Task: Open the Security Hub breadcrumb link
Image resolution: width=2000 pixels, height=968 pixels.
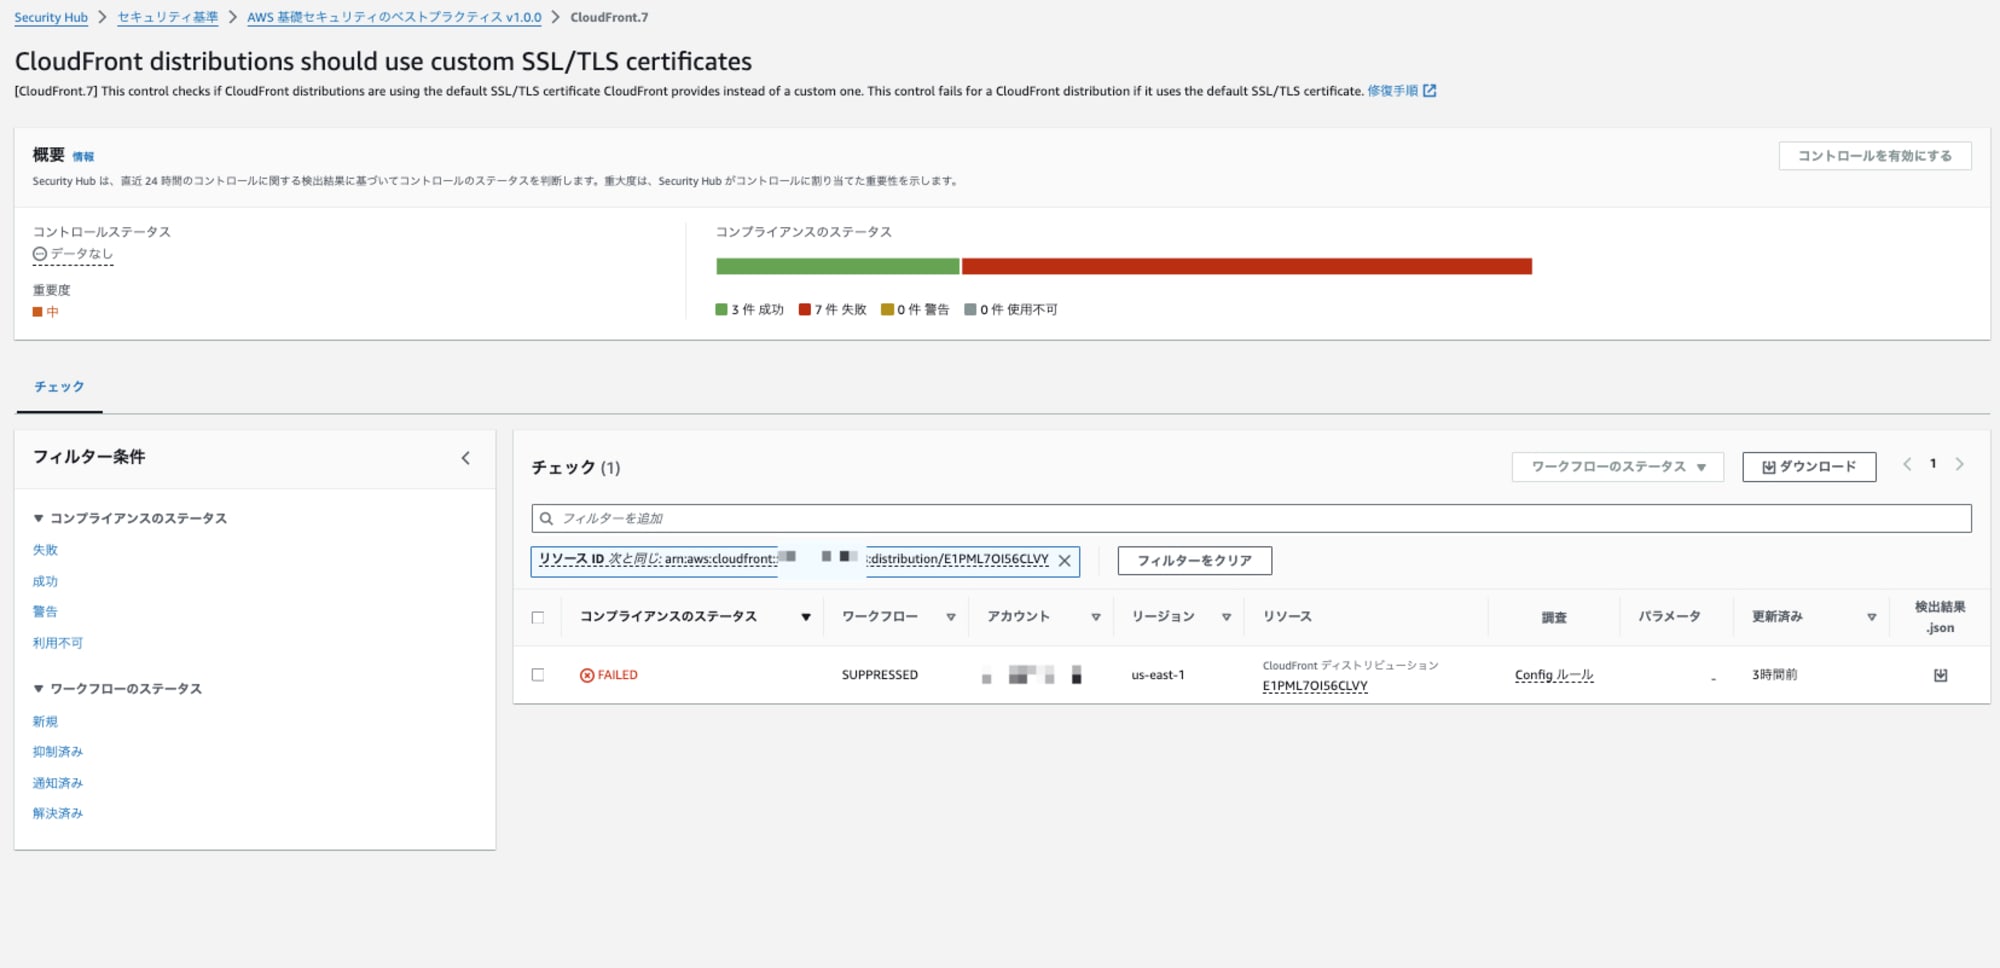Action: [51, 17]
